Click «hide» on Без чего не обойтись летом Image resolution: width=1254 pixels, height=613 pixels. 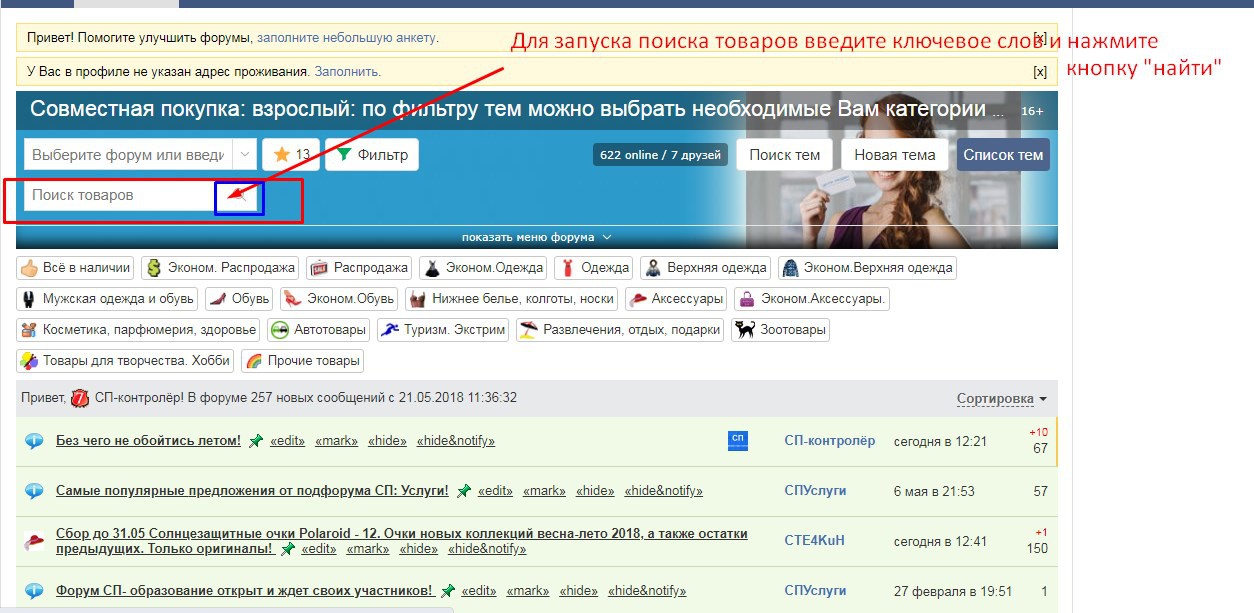point(387,441)
